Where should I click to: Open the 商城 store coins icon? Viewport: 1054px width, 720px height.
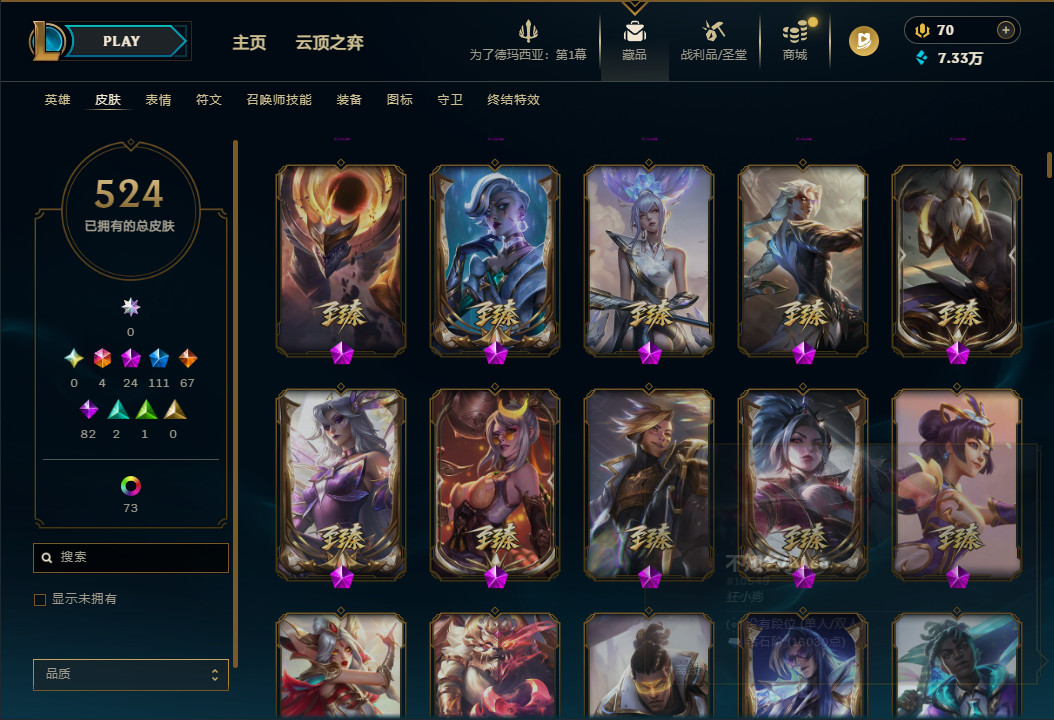[x=795, y=32]
